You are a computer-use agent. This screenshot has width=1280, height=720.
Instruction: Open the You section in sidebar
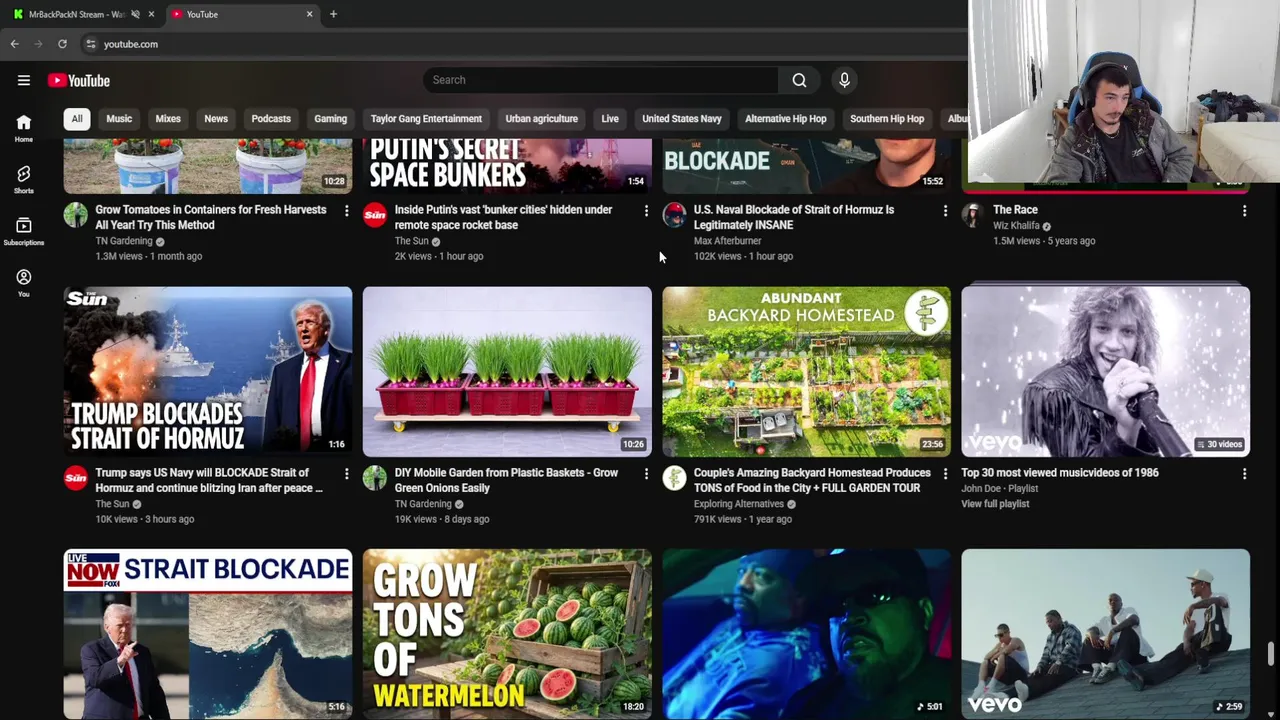[x=23, y=283]
